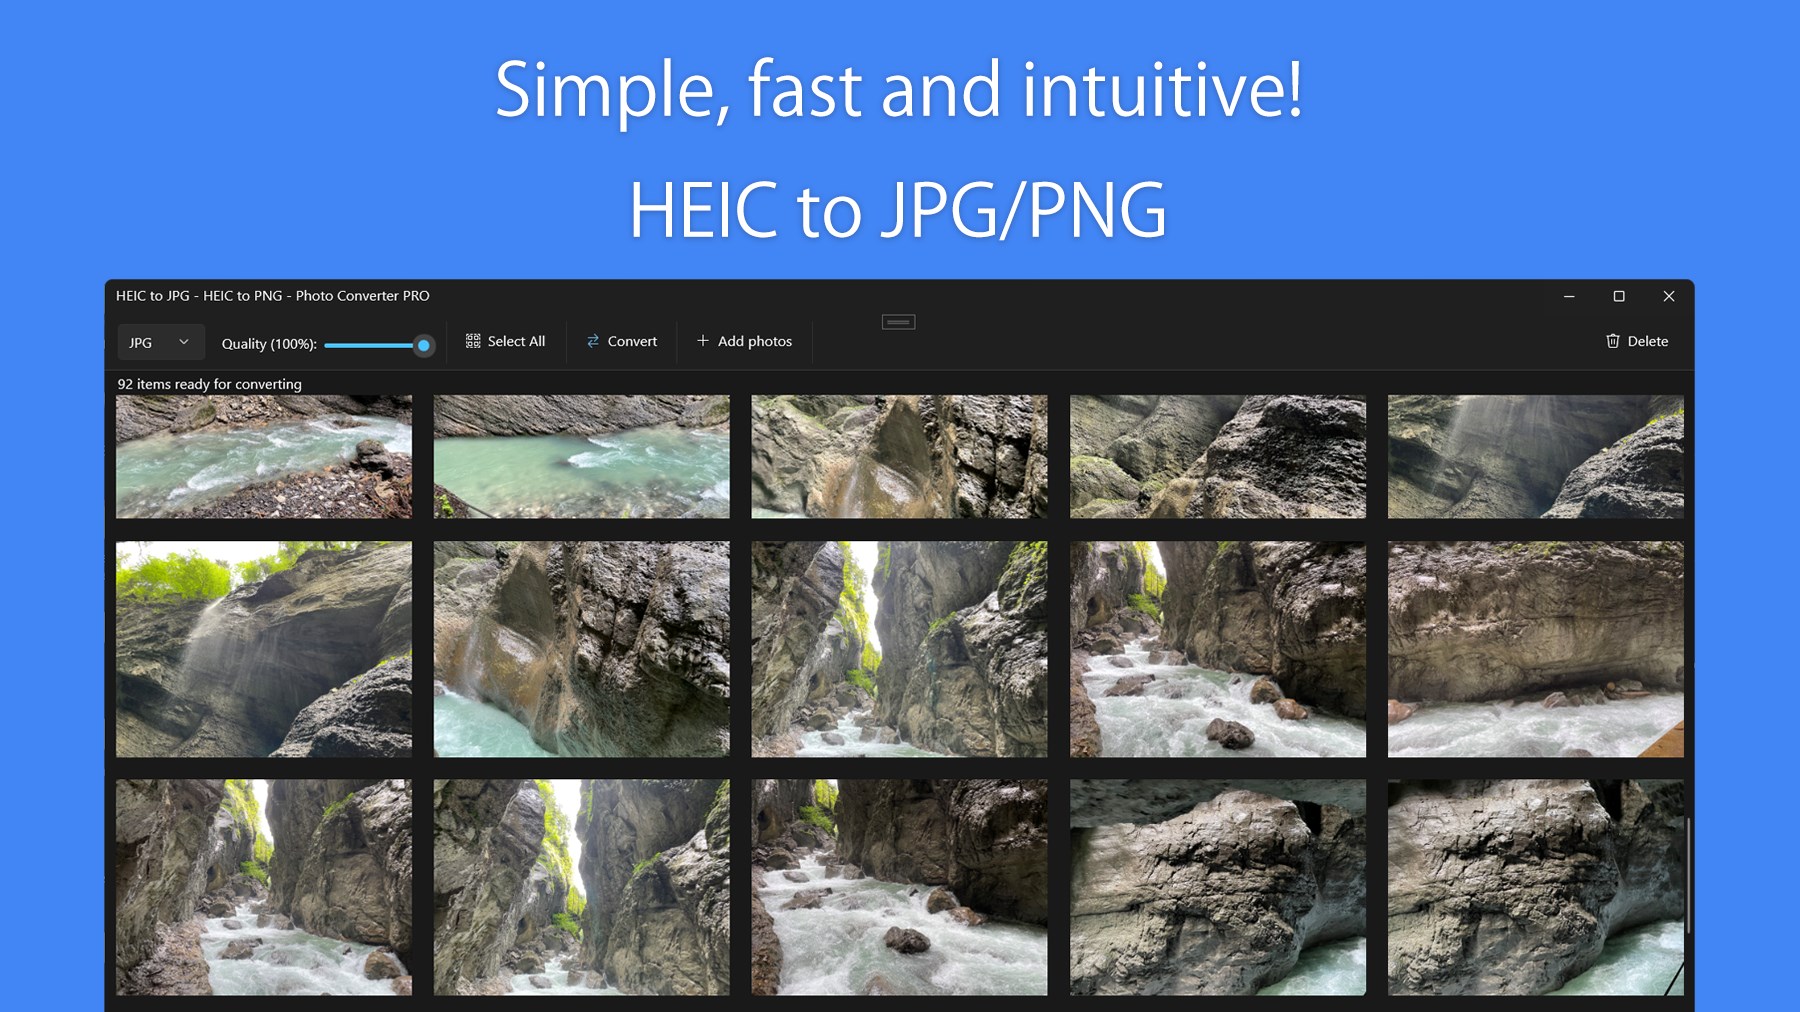Viewport: 1800px width, 1012px height.
Task: Click the drag handle above the toolbar
Action: pos(897,320)
